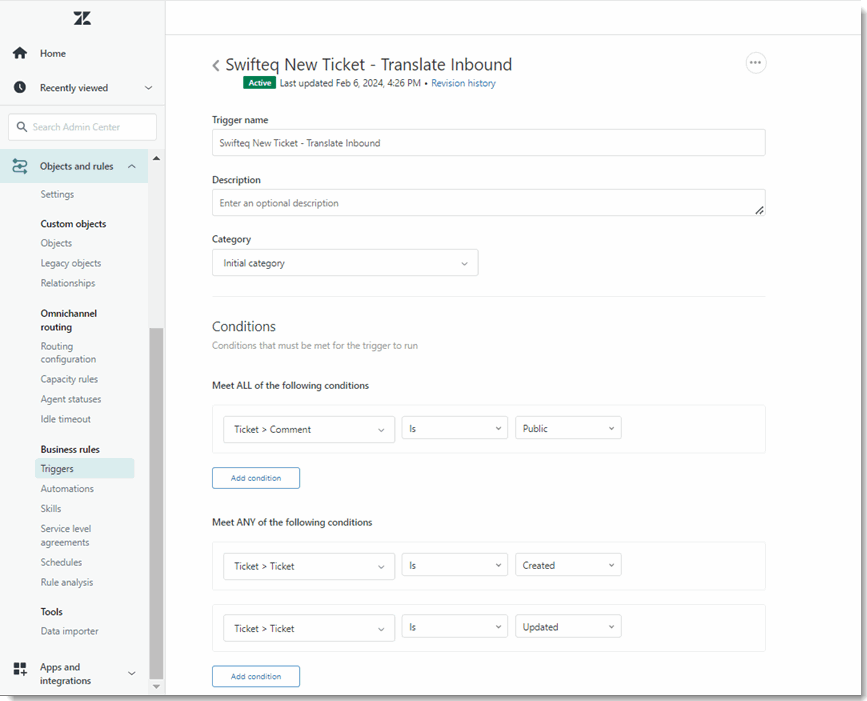Click the Search Admin Center field

coord(82,127)
